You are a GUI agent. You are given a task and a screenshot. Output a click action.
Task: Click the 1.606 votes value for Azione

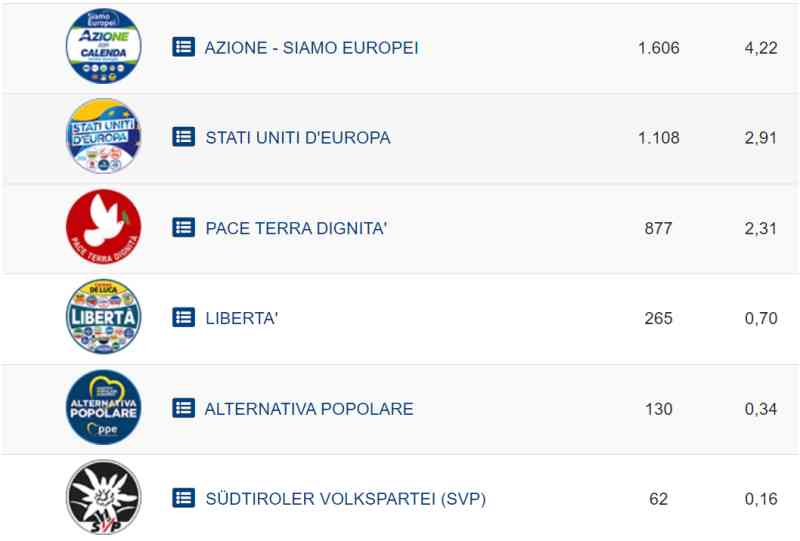[x=658, y=48]
